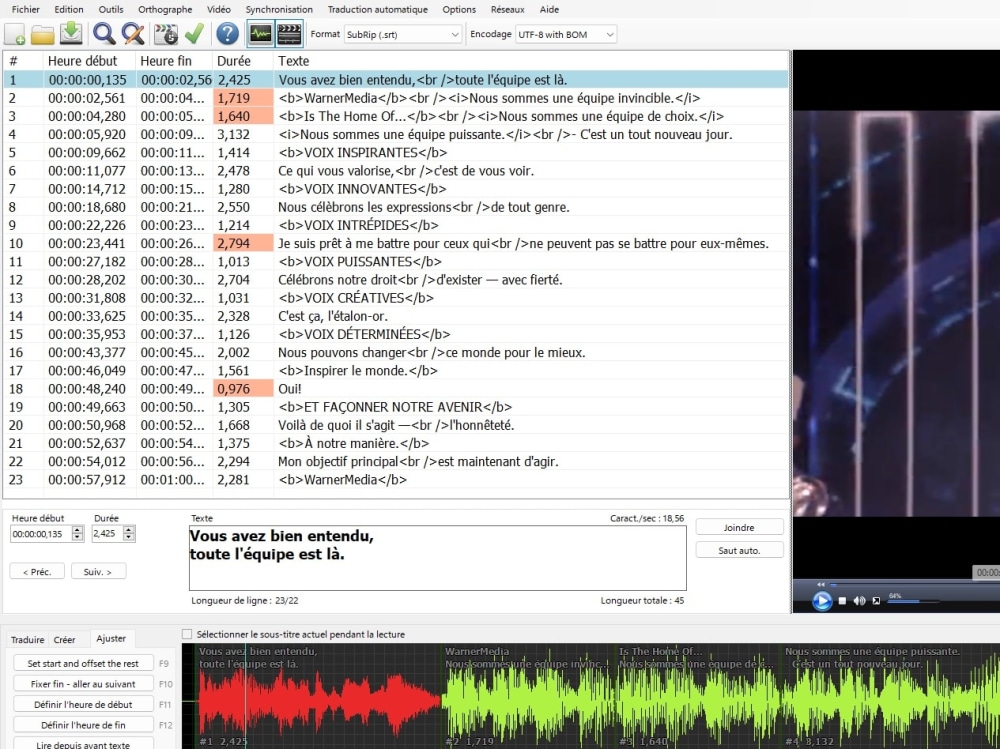Click the rewind double-arrow in the player
1000x749 pixels.
pos(821,584)
